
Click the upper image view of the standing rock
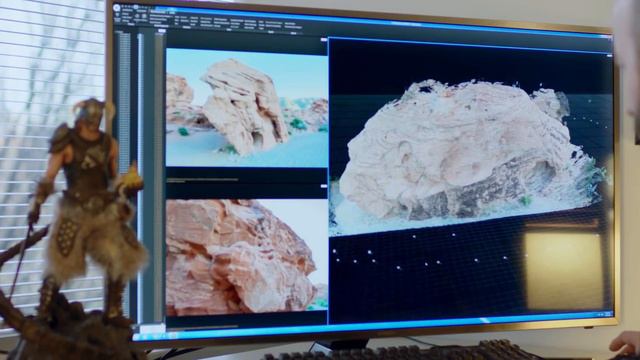click(247, 108)
